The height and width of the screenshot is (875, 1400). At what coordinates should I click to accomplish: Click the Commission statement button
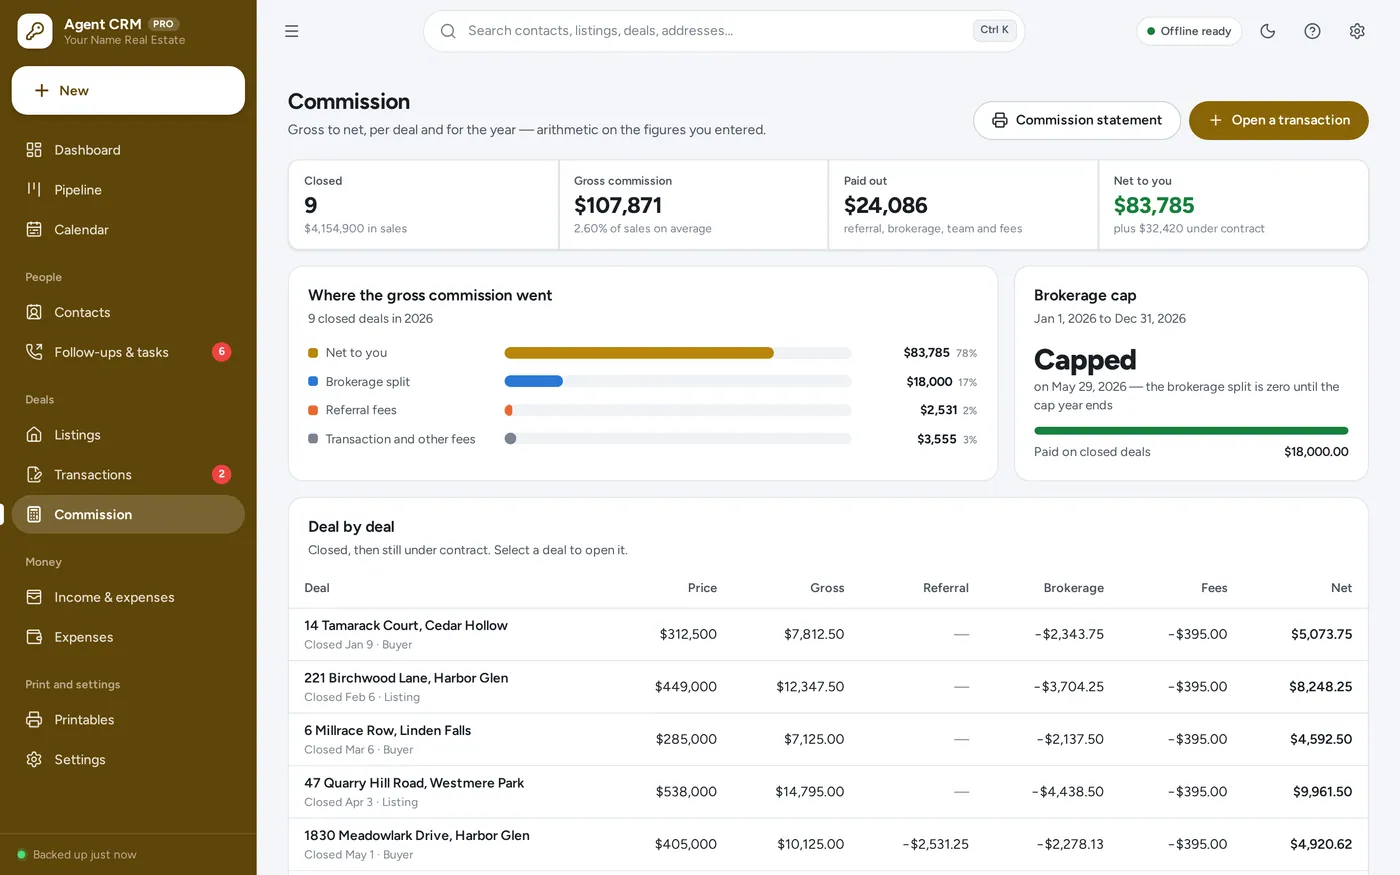coord(1077,120)
